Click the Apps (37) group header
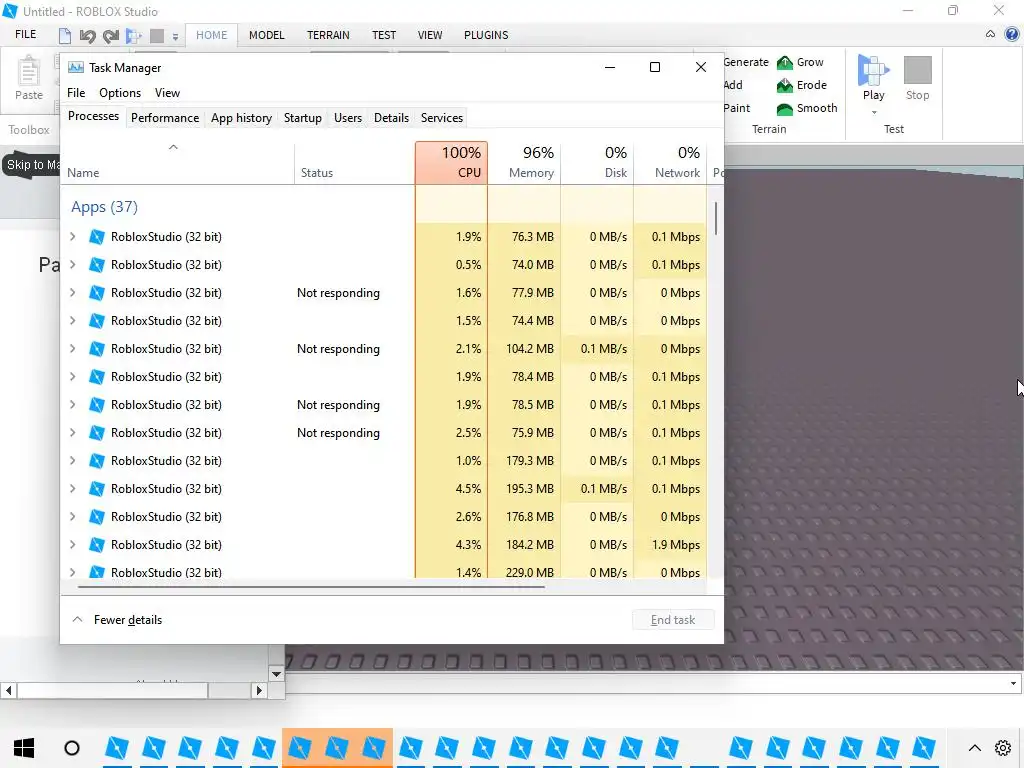This screenshot has height=768, width=1024. pyautogui.click(x=104, y=207)
